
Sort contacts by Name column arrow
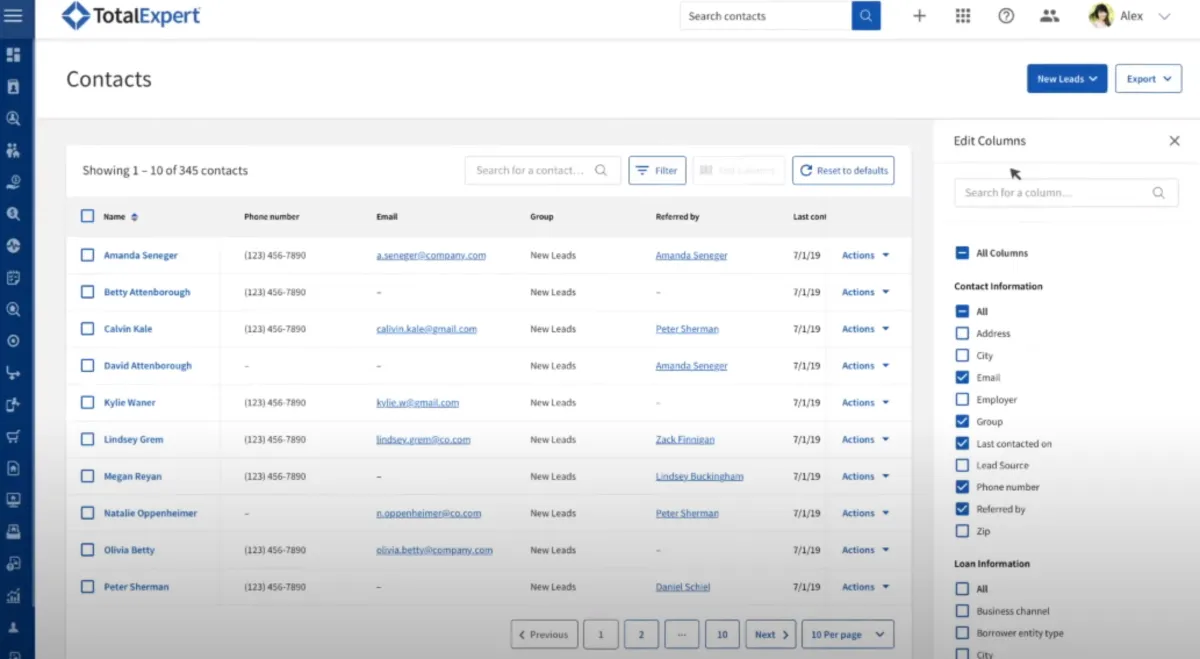click(135, 217)
